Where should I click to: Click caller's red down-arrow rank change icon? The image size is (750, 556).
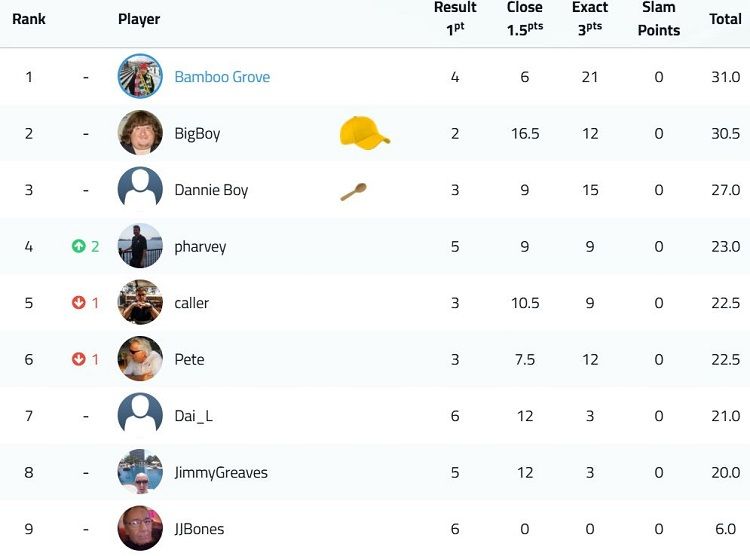[78, 303]
